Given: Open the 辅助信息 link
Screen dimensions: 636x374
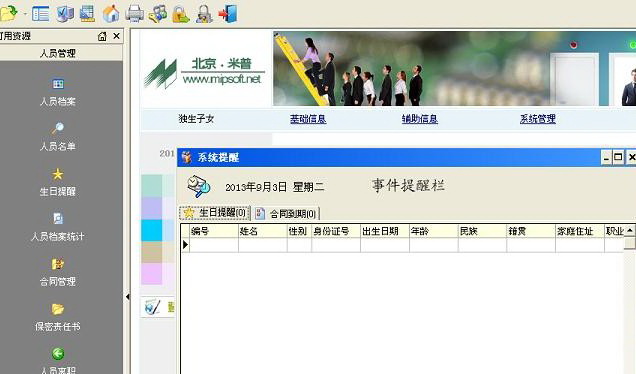Looking at the screenshot, I should 419,119.
